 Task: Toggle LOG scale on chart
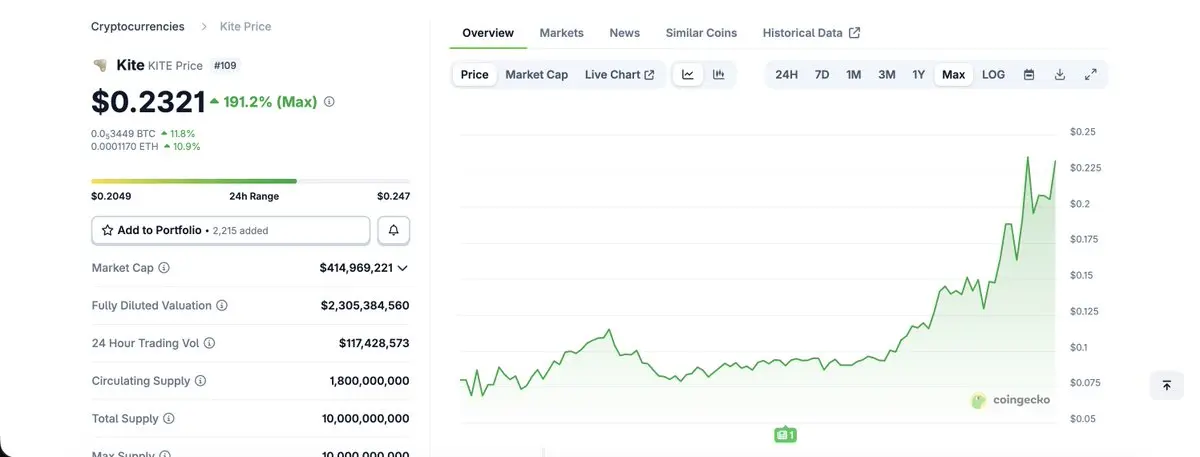993,74
